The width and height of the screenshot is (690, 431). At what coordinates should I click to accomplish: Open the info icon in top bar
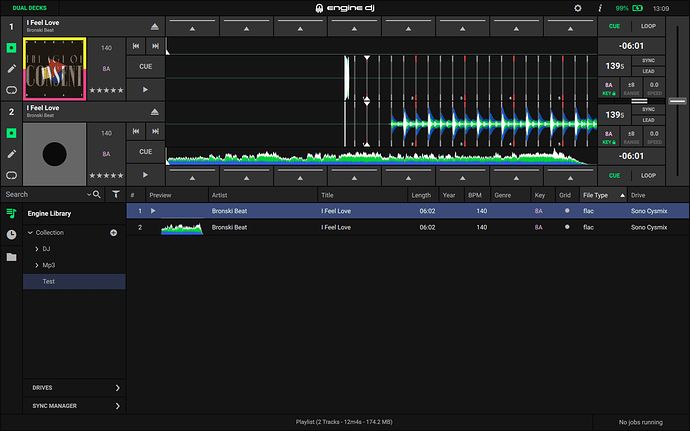[600, 8]
